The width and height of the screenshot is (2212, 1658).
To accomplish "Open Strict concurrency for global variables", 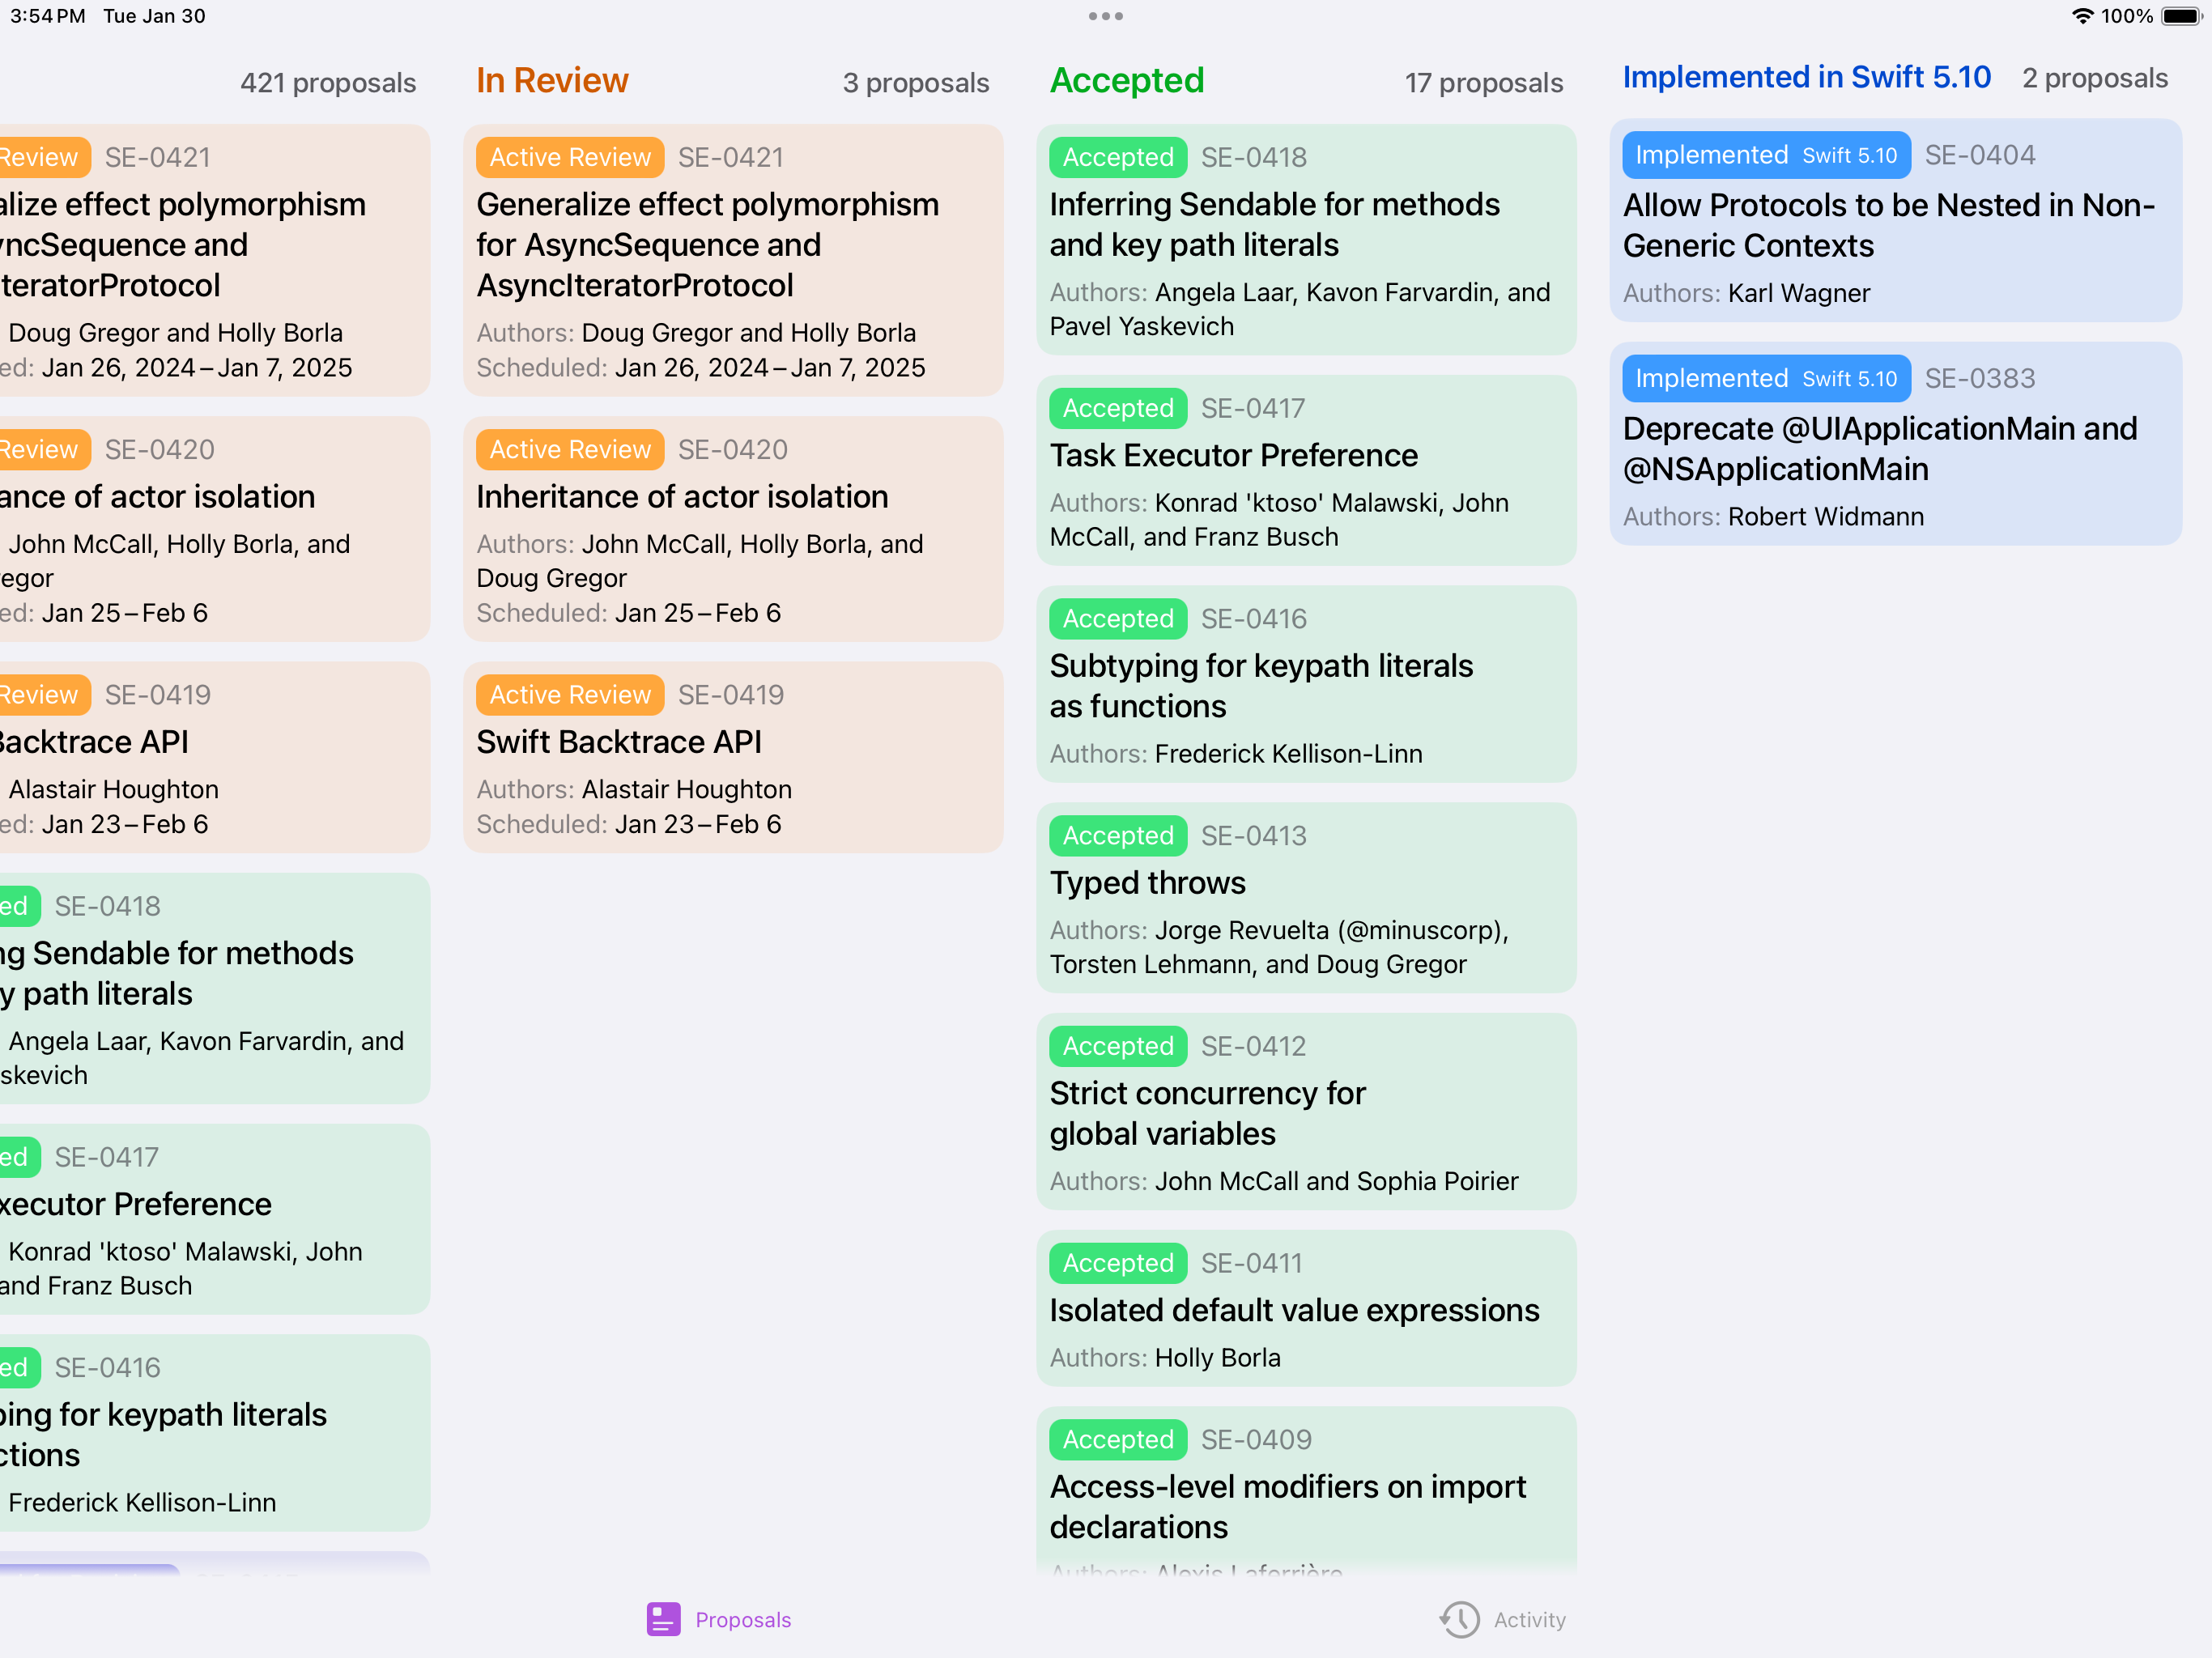I will tap(1306, 1111).
